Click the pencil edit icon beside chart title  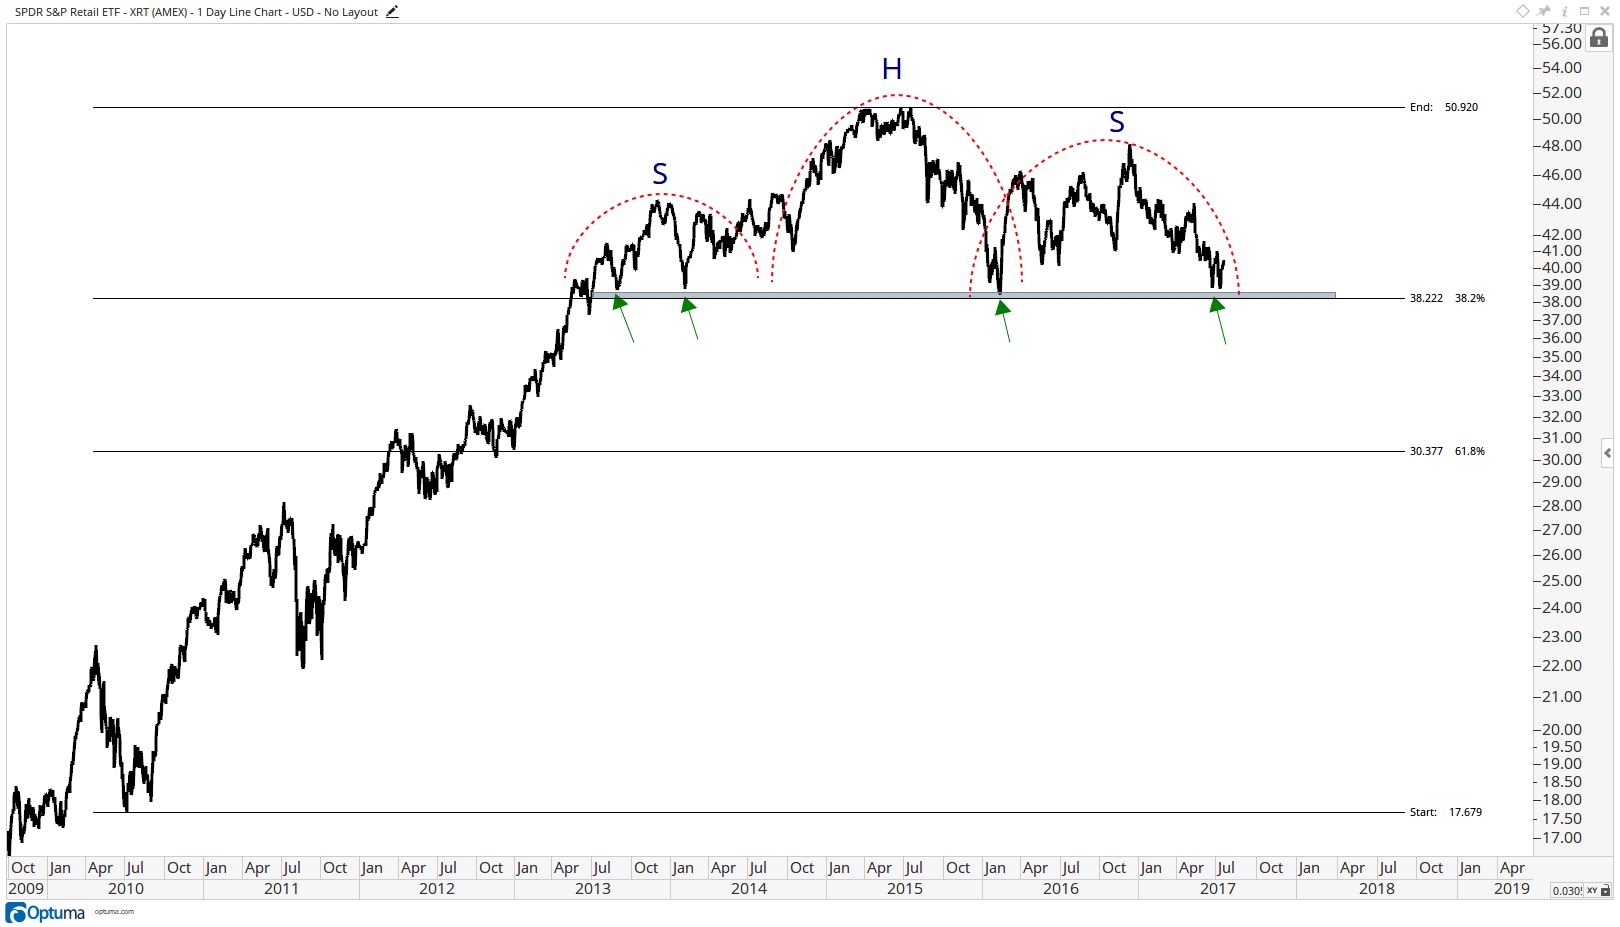pos(392,12)
